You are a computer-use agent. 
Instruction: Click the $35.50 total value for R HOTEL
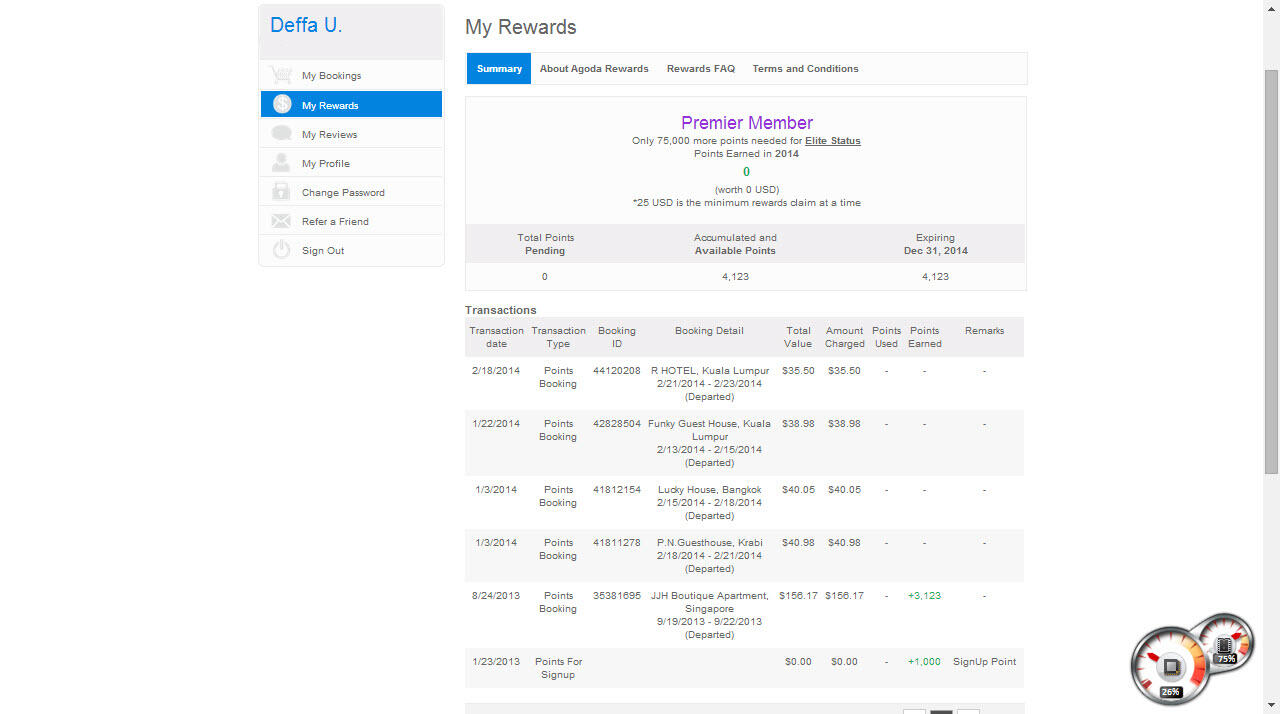tap(798, 370)
